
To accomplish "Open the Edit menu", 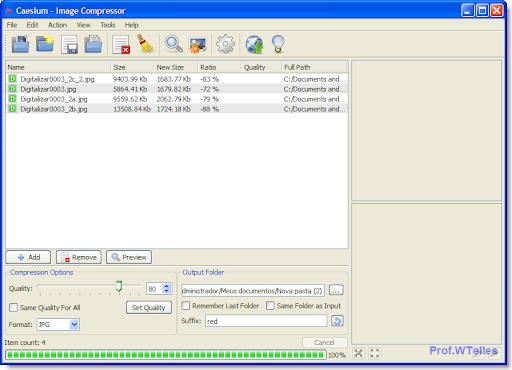I will pos(32,25).
